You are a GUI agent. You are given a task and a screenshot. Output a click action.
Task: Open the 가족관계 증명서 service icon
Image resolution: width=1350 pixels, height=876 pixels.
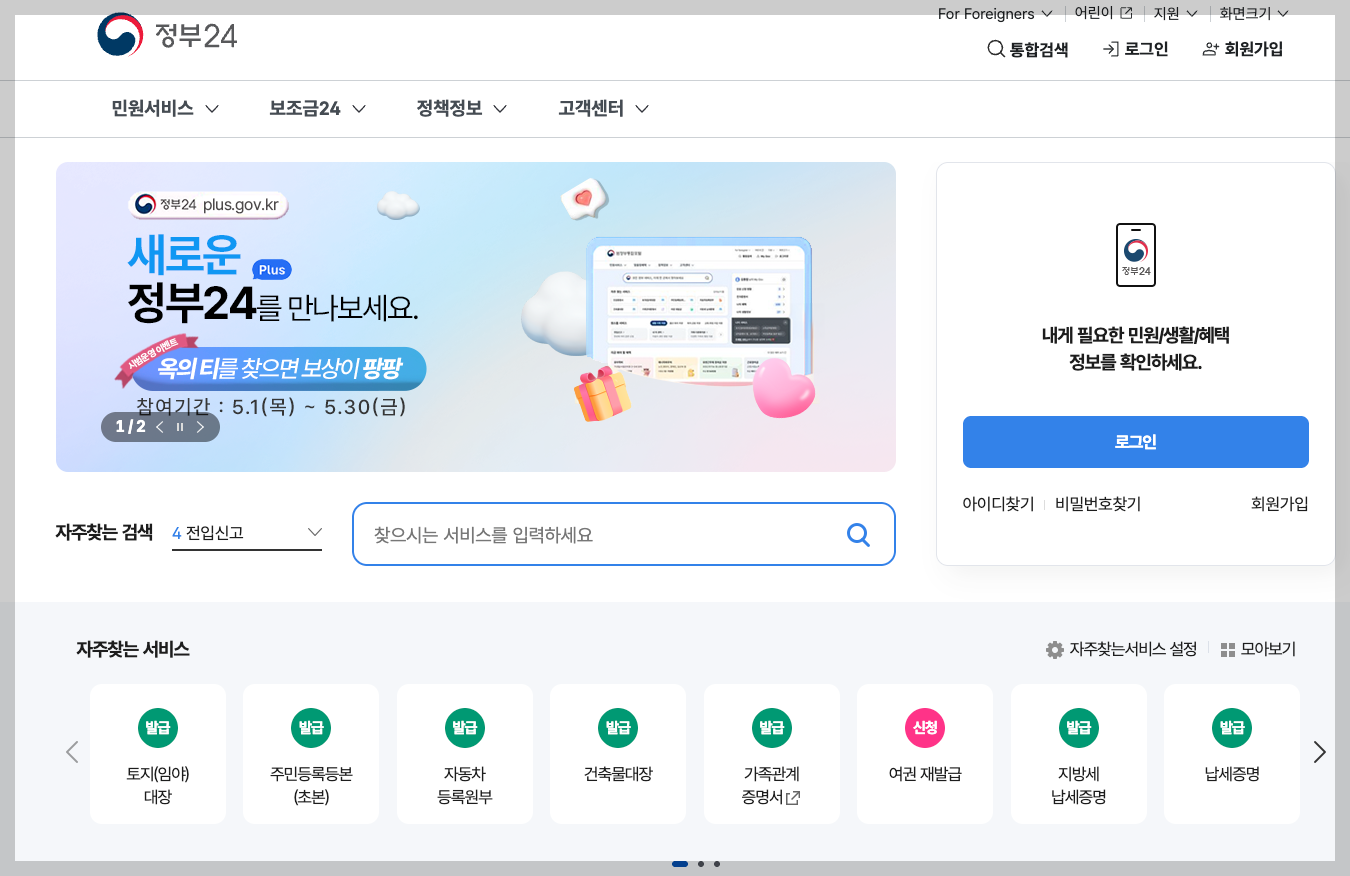click(771, 754)
